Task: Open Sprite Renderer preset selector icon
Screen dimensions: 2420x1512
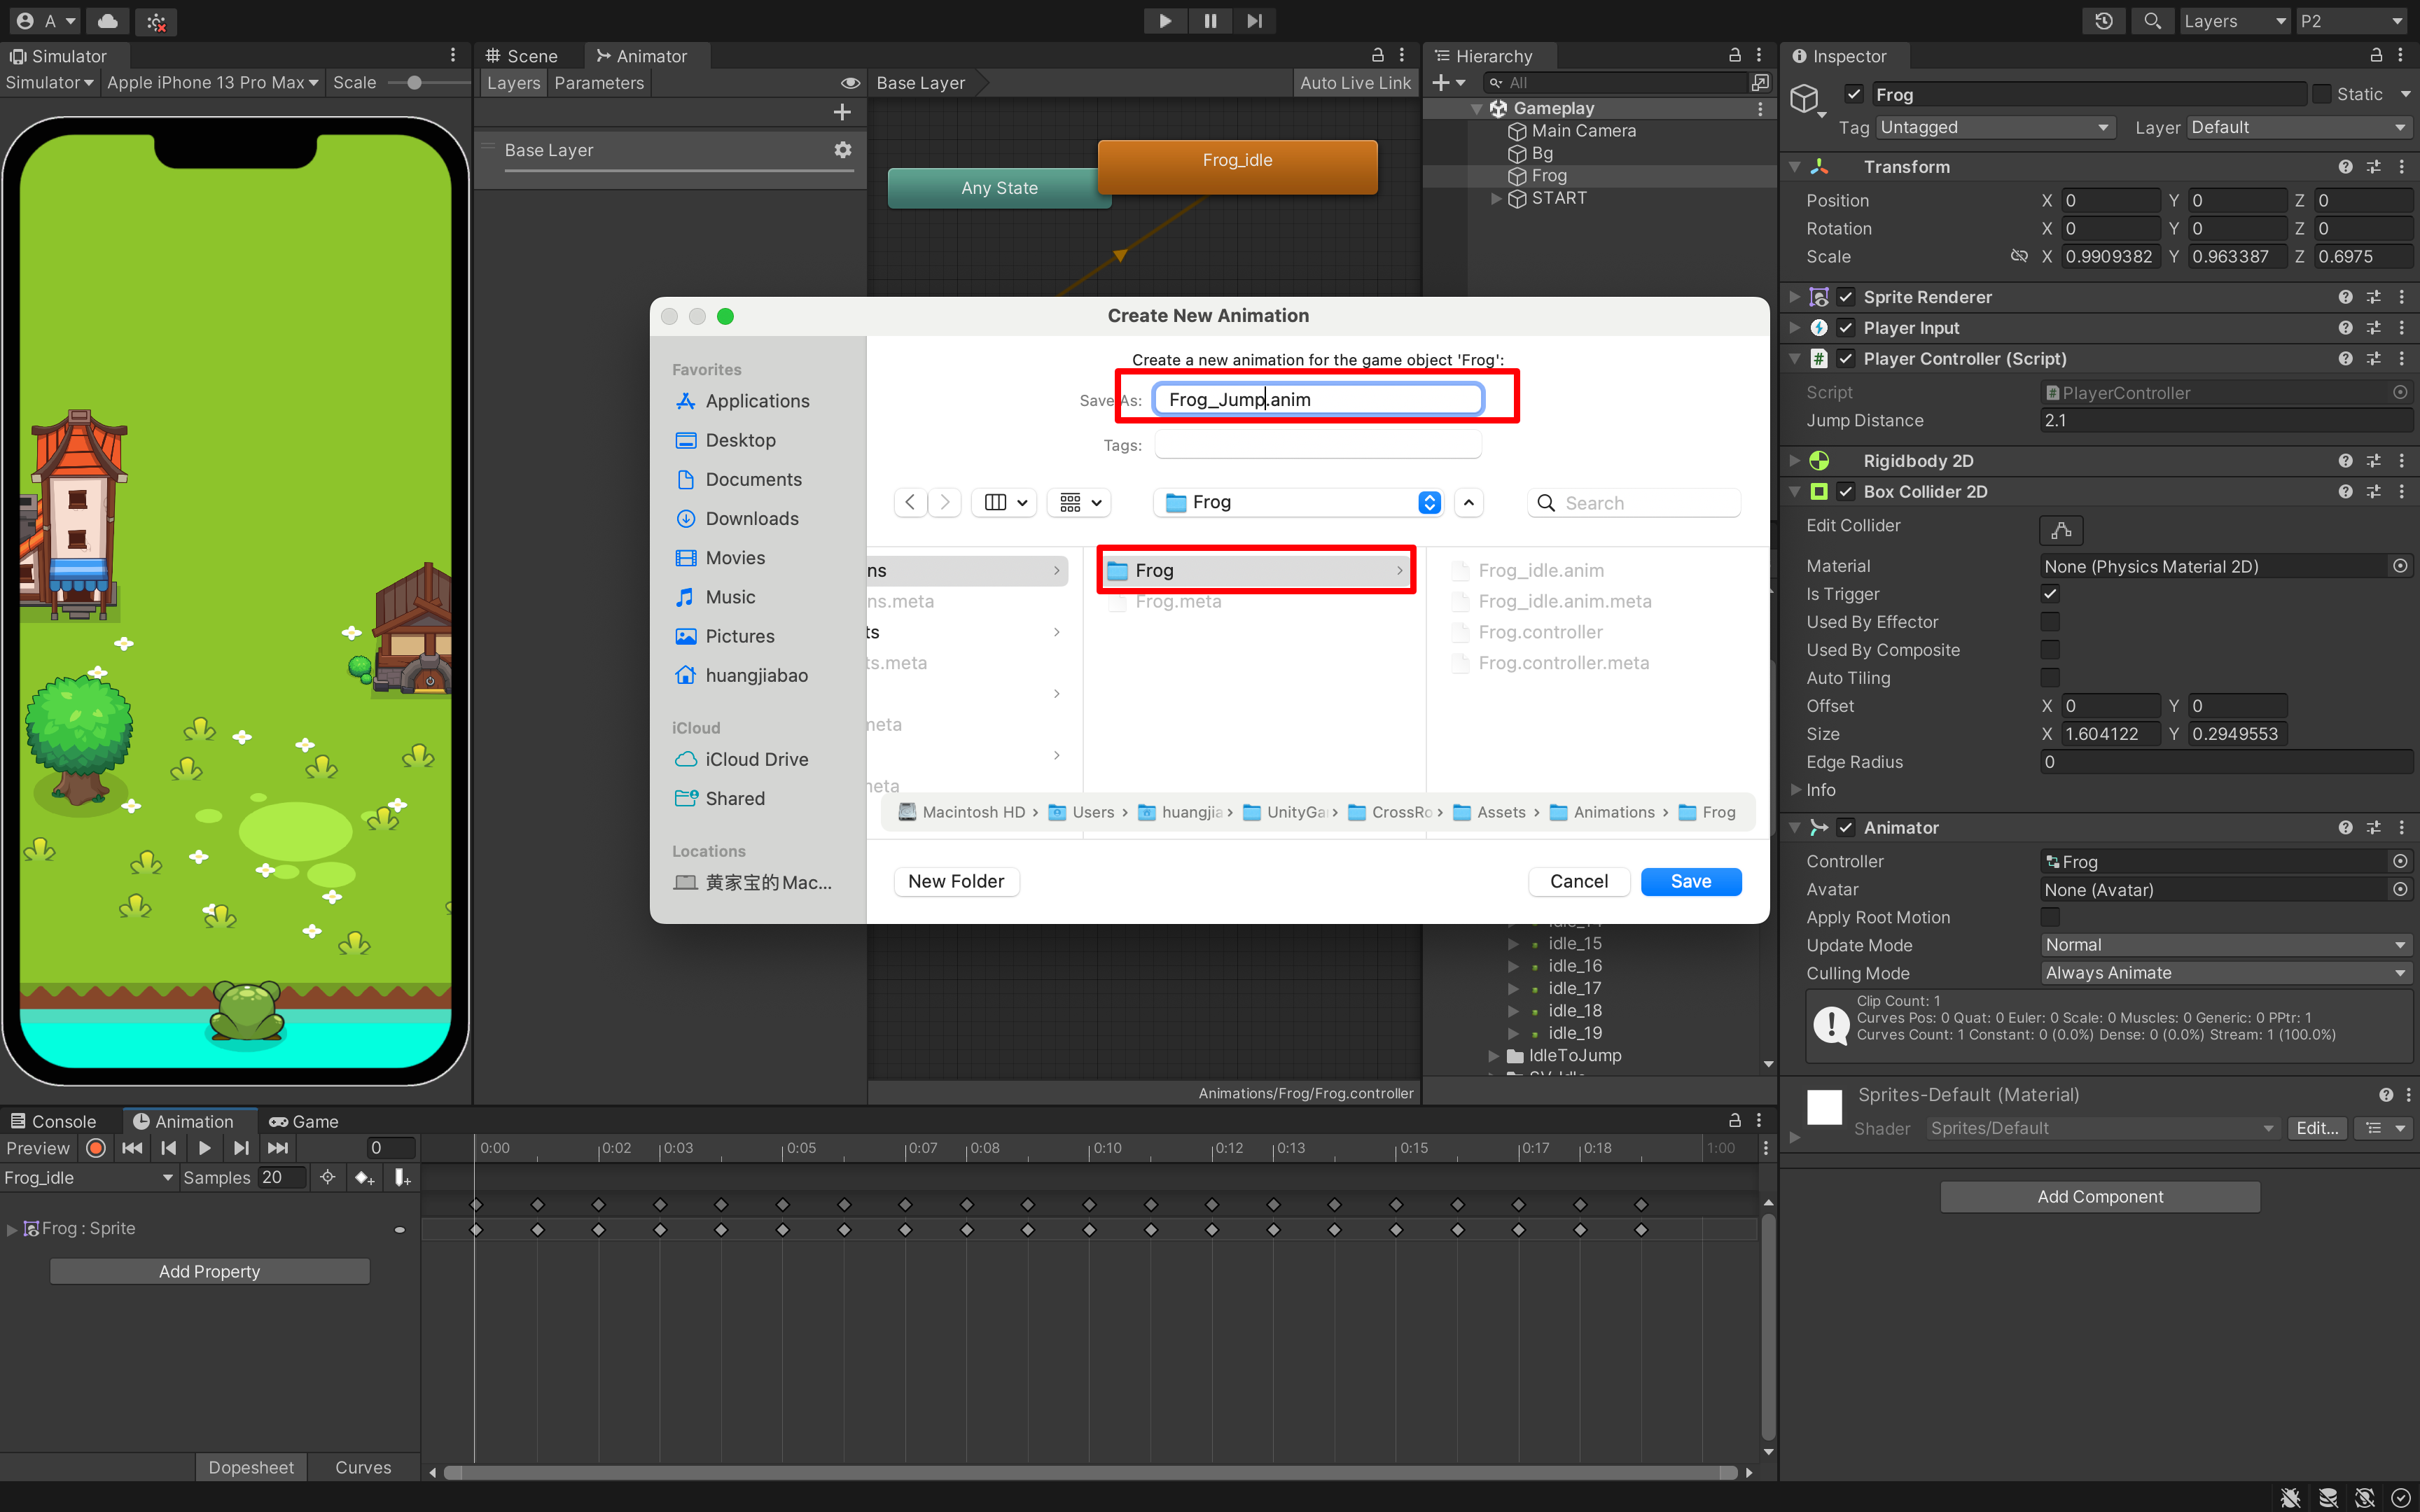Action: [2374, 297]
